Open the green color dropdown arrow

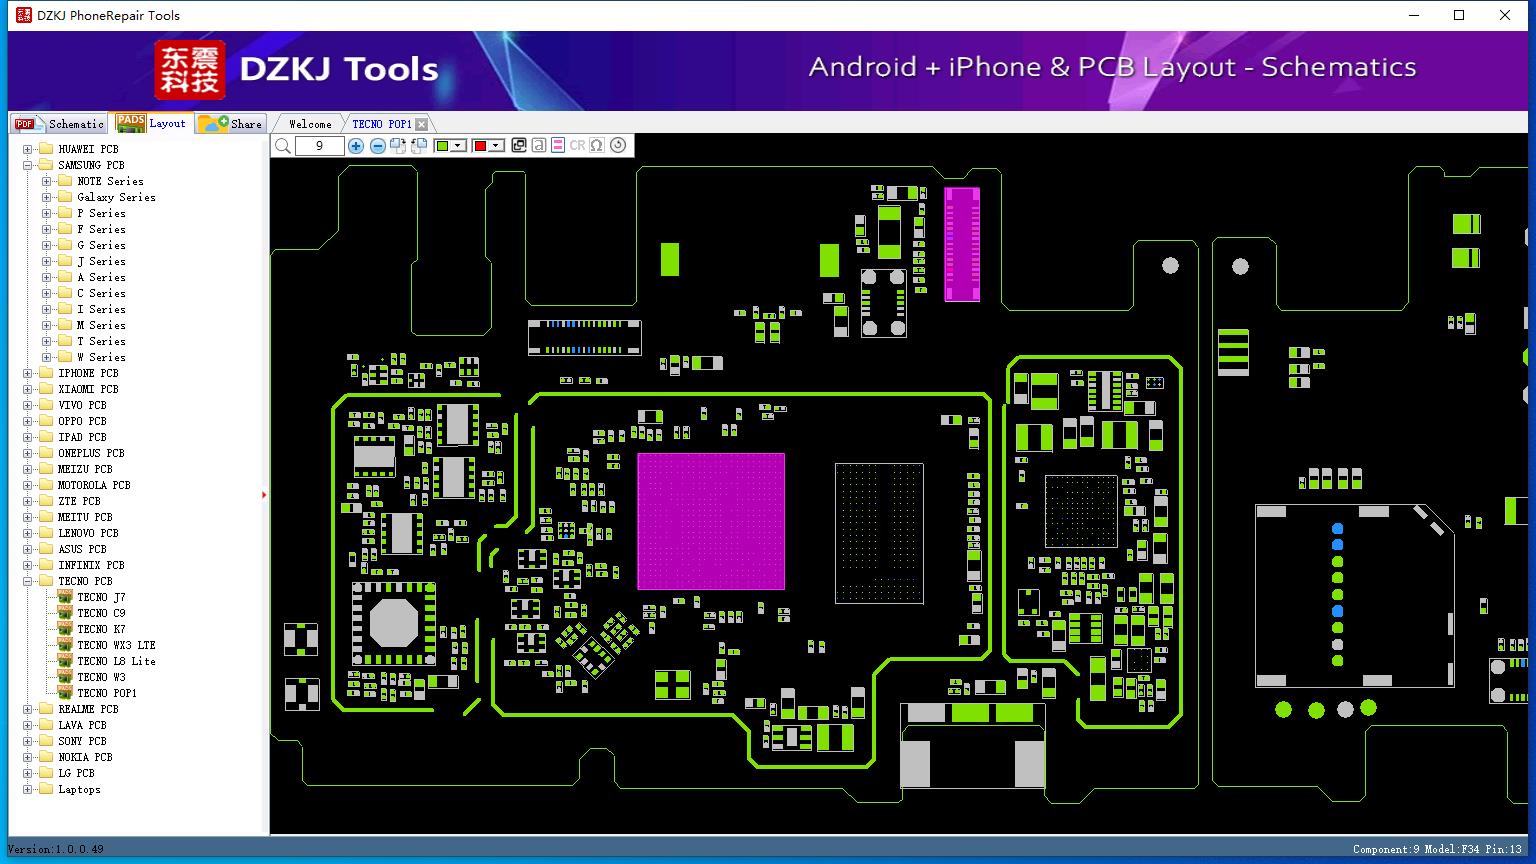click(x=458, y=146)
